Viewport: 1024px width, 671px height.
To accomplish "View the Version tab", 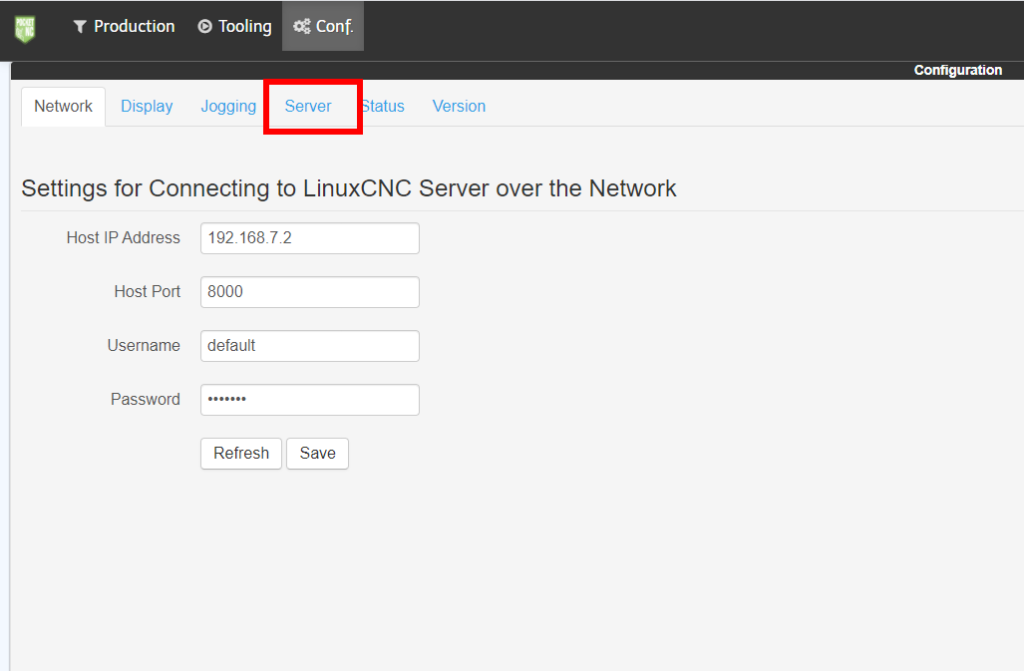I will 459,106.
